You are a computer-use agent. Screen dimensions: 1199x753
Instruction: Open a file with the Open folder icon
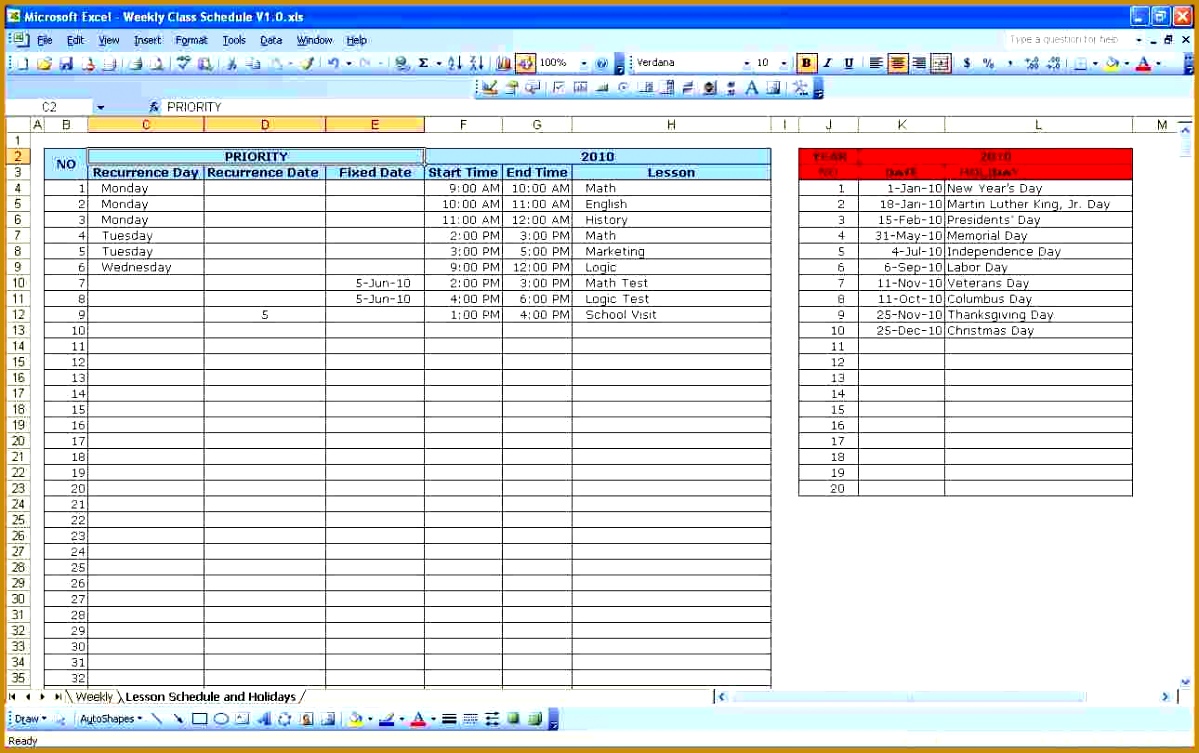(x=44, y=63)
